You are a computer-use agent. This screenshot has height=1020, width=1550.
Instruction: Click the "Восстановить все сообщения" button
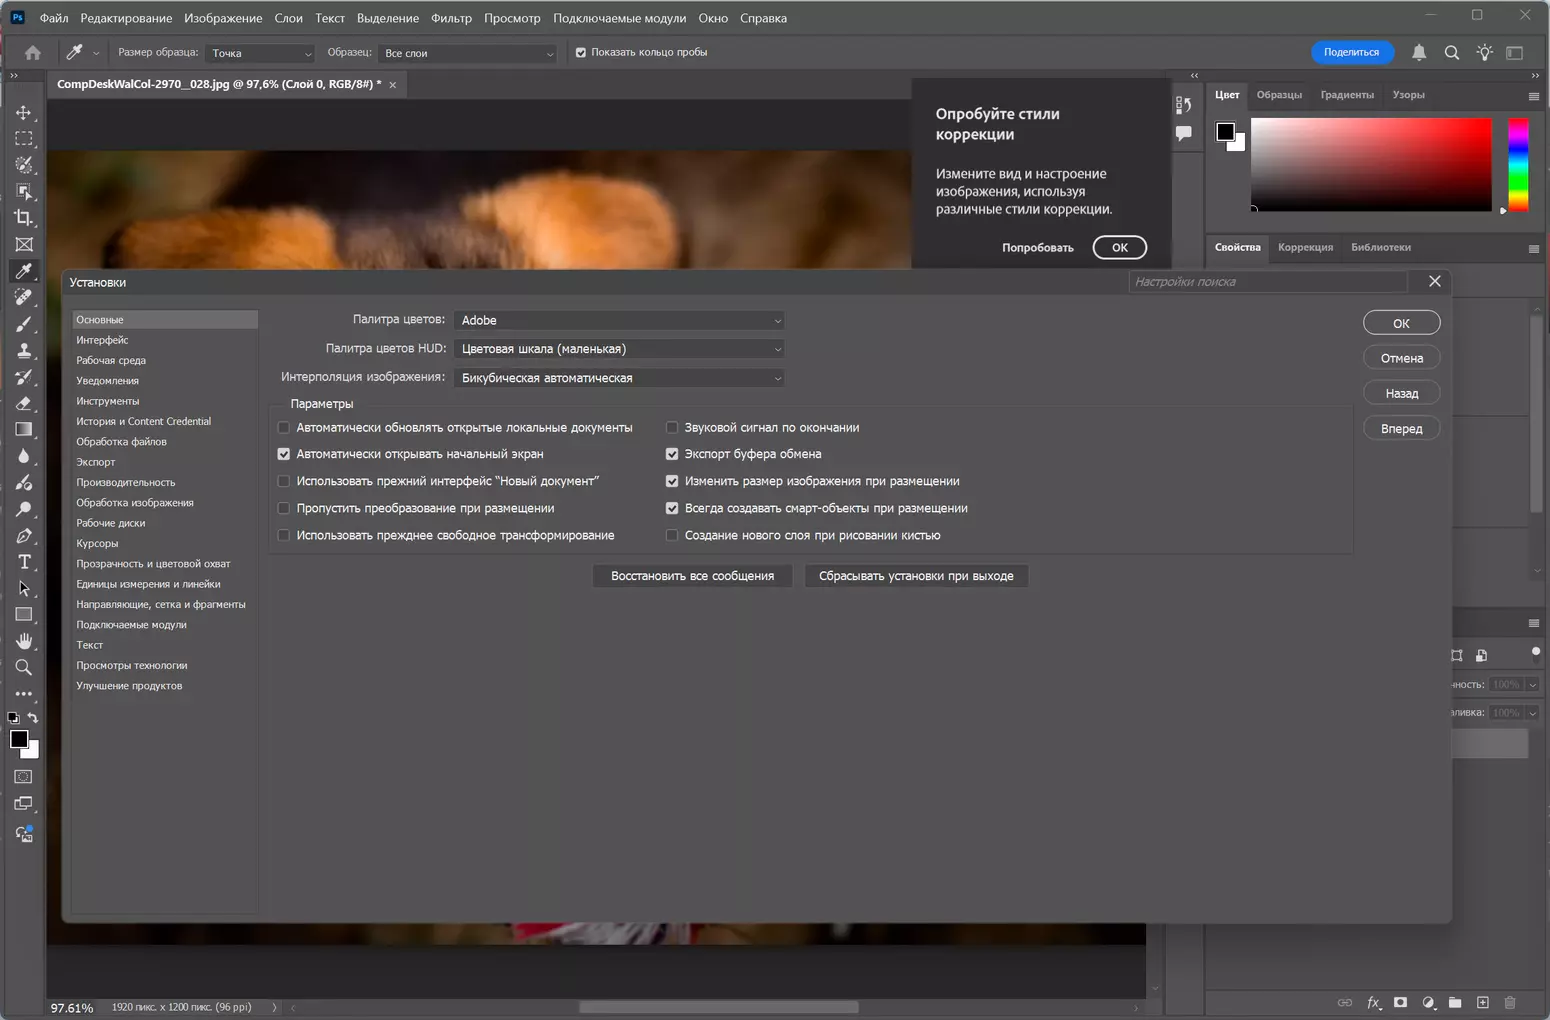(692, 576)
